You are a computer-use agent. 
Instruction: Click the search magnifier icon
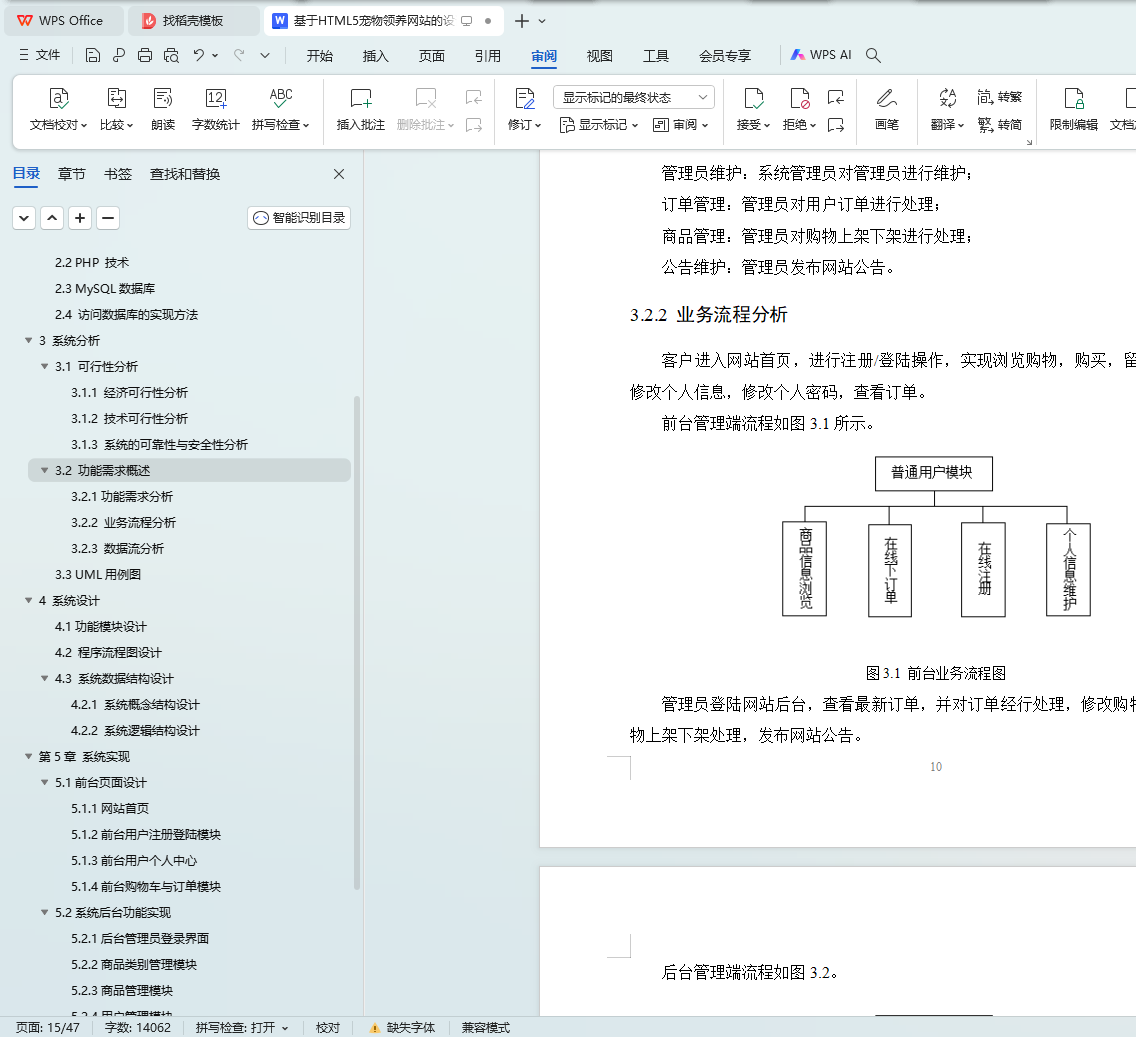[873, 55]
